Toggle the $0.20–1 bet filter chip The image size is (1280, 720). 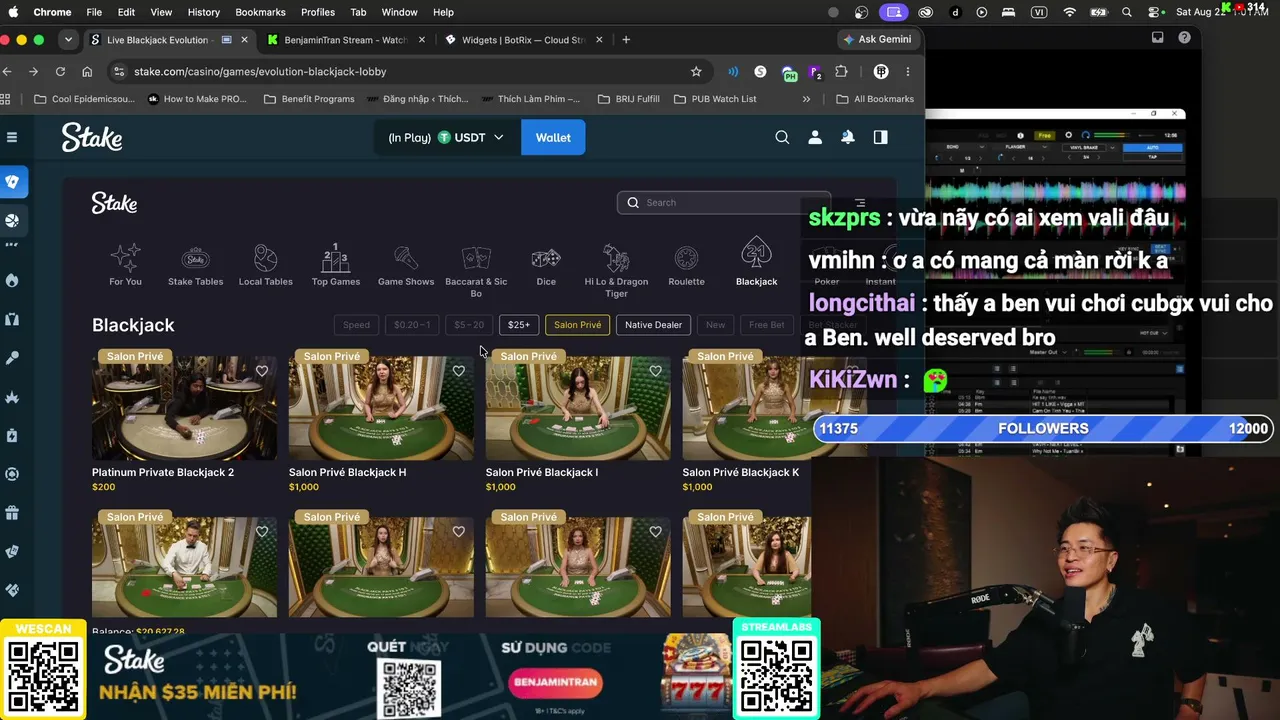tap(412, 325)
